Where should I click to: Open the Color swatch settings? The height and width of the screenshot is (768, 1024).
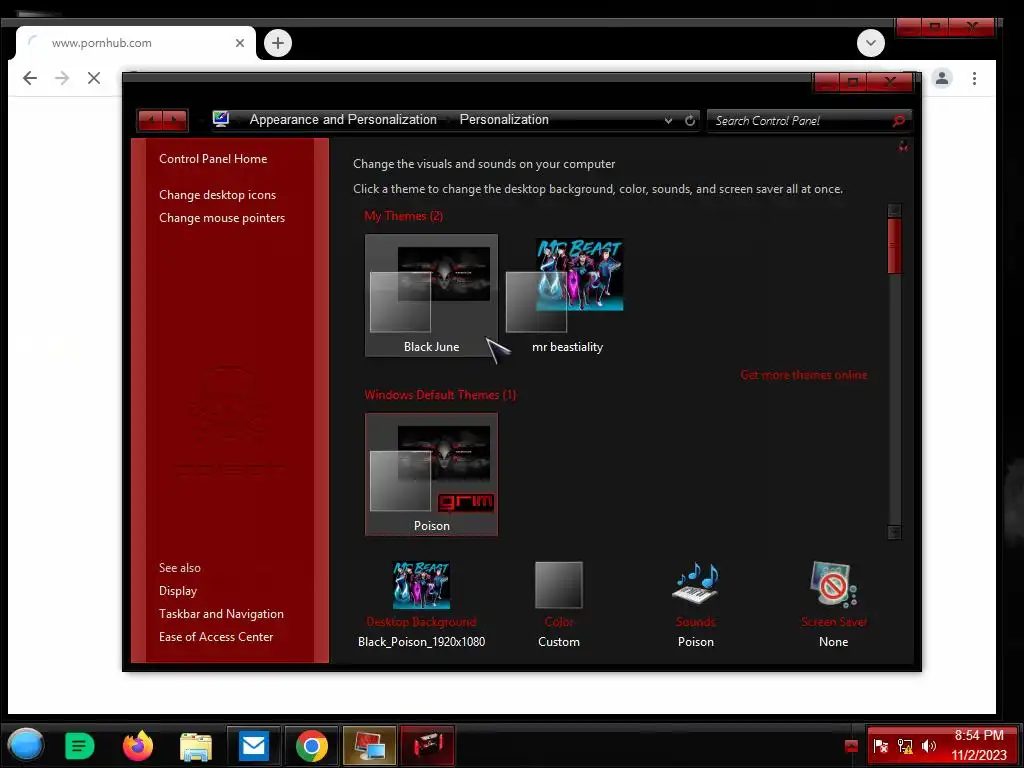pos(558,584)
